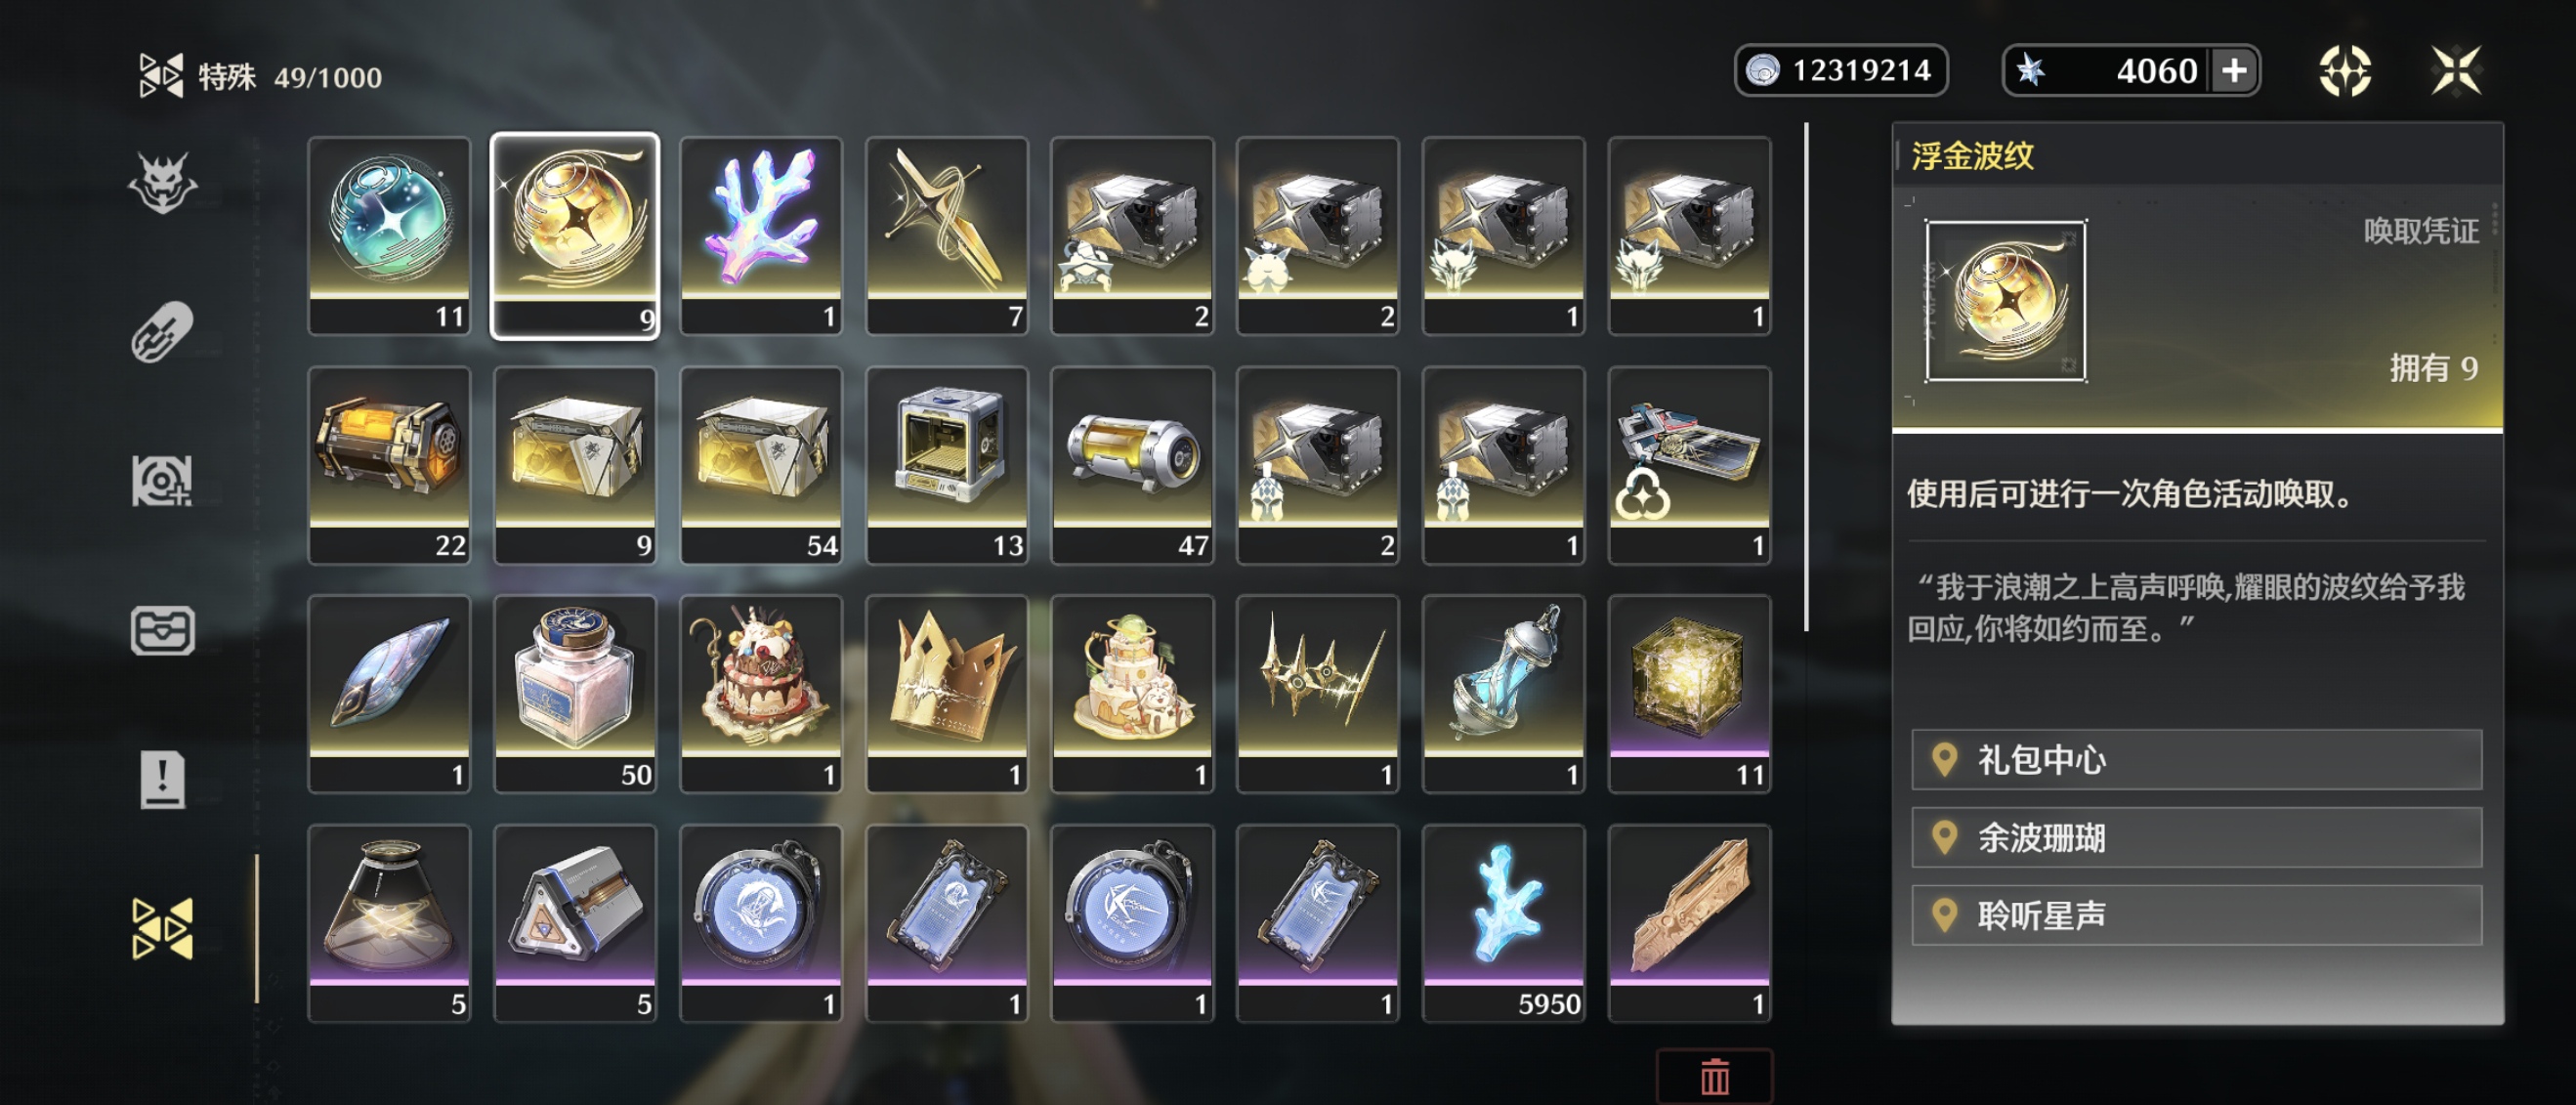Select the resources box sidebar category
2576x1105 pixels.
click(x=162, y=631)
